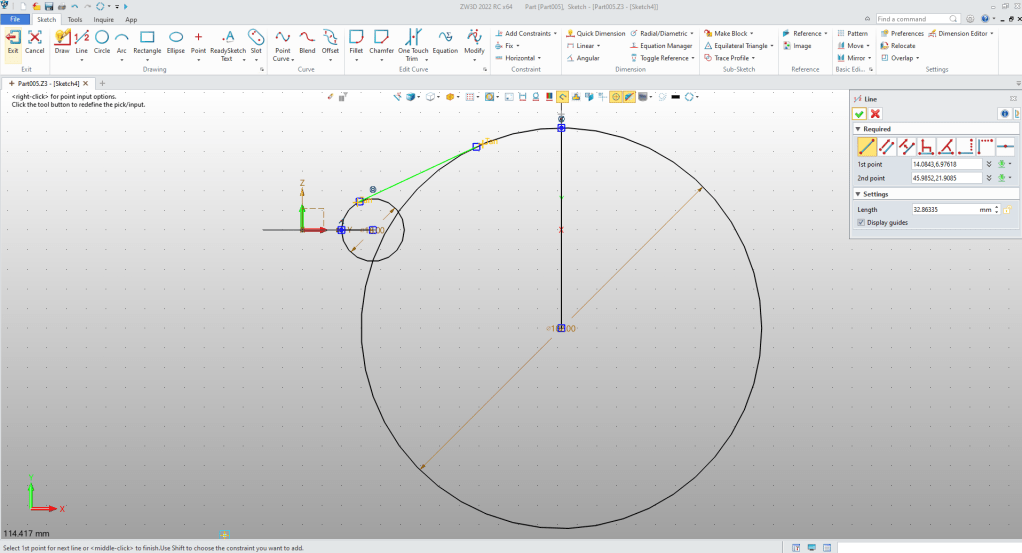Toggle Reference dimension option
The image size is (1022, 553).
664,58
